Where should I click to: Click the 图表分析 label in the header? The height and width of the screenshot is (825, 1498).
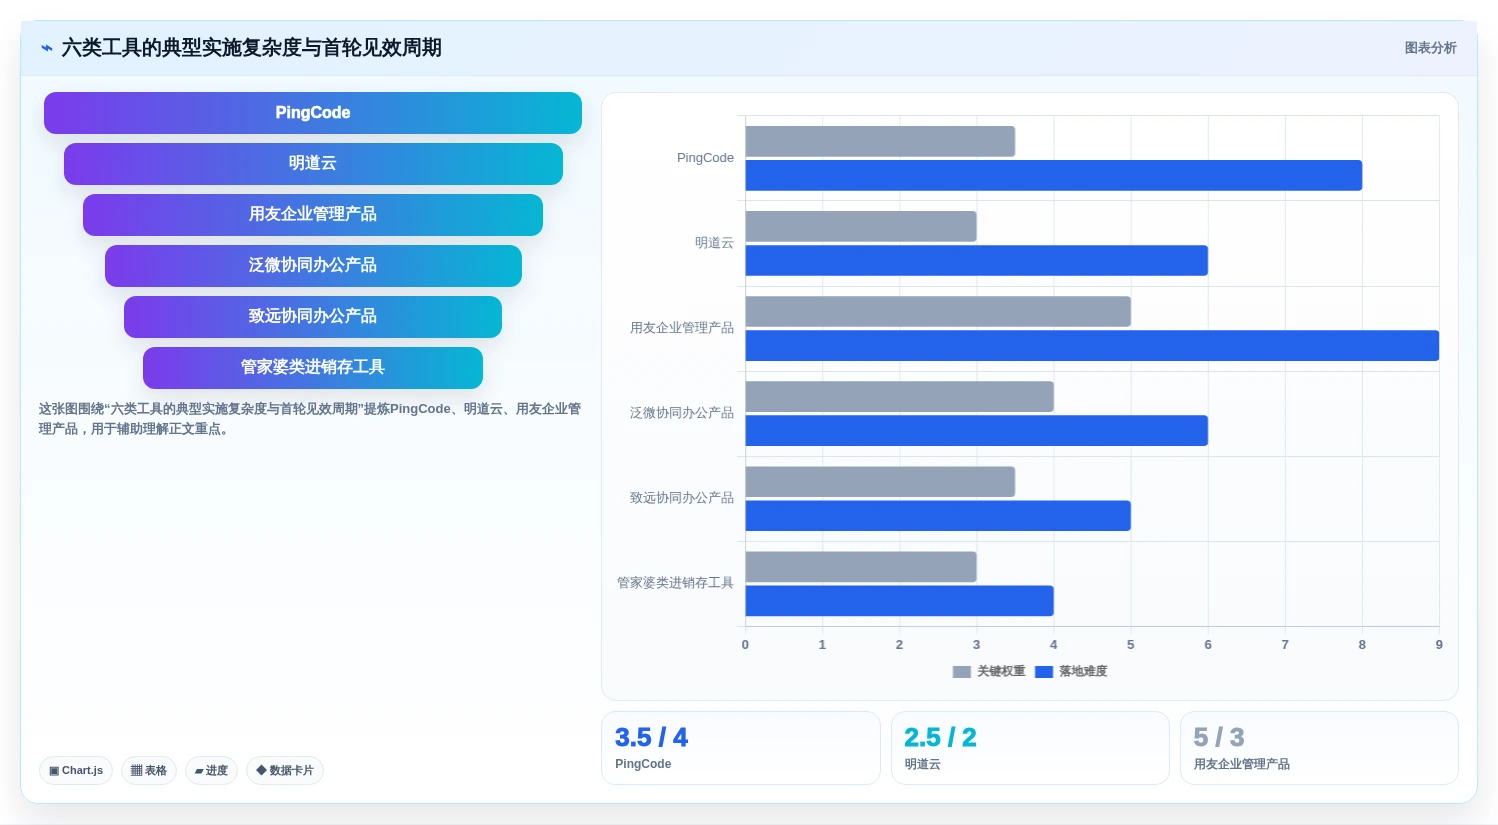coord(1430,48)
